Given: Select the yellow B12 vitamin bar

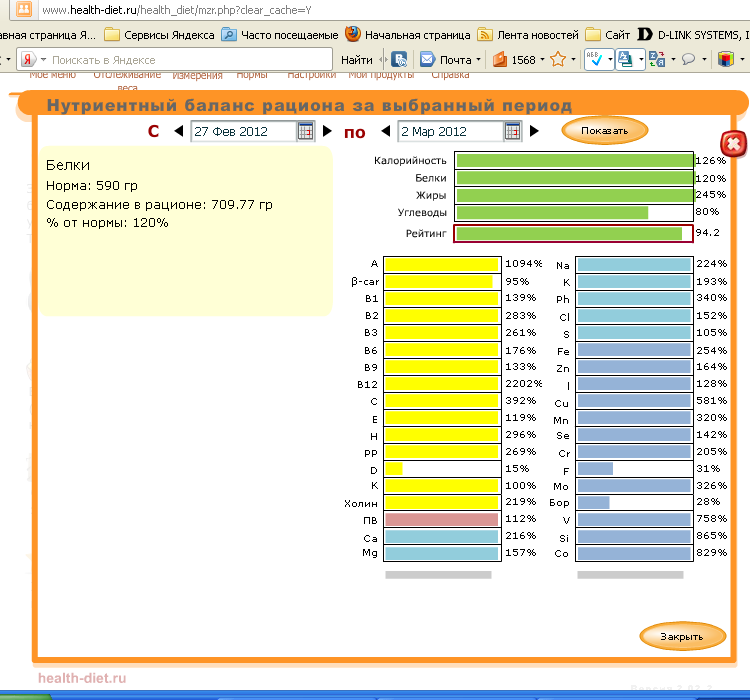Looking at the screenshot, I should pos(441,383).
